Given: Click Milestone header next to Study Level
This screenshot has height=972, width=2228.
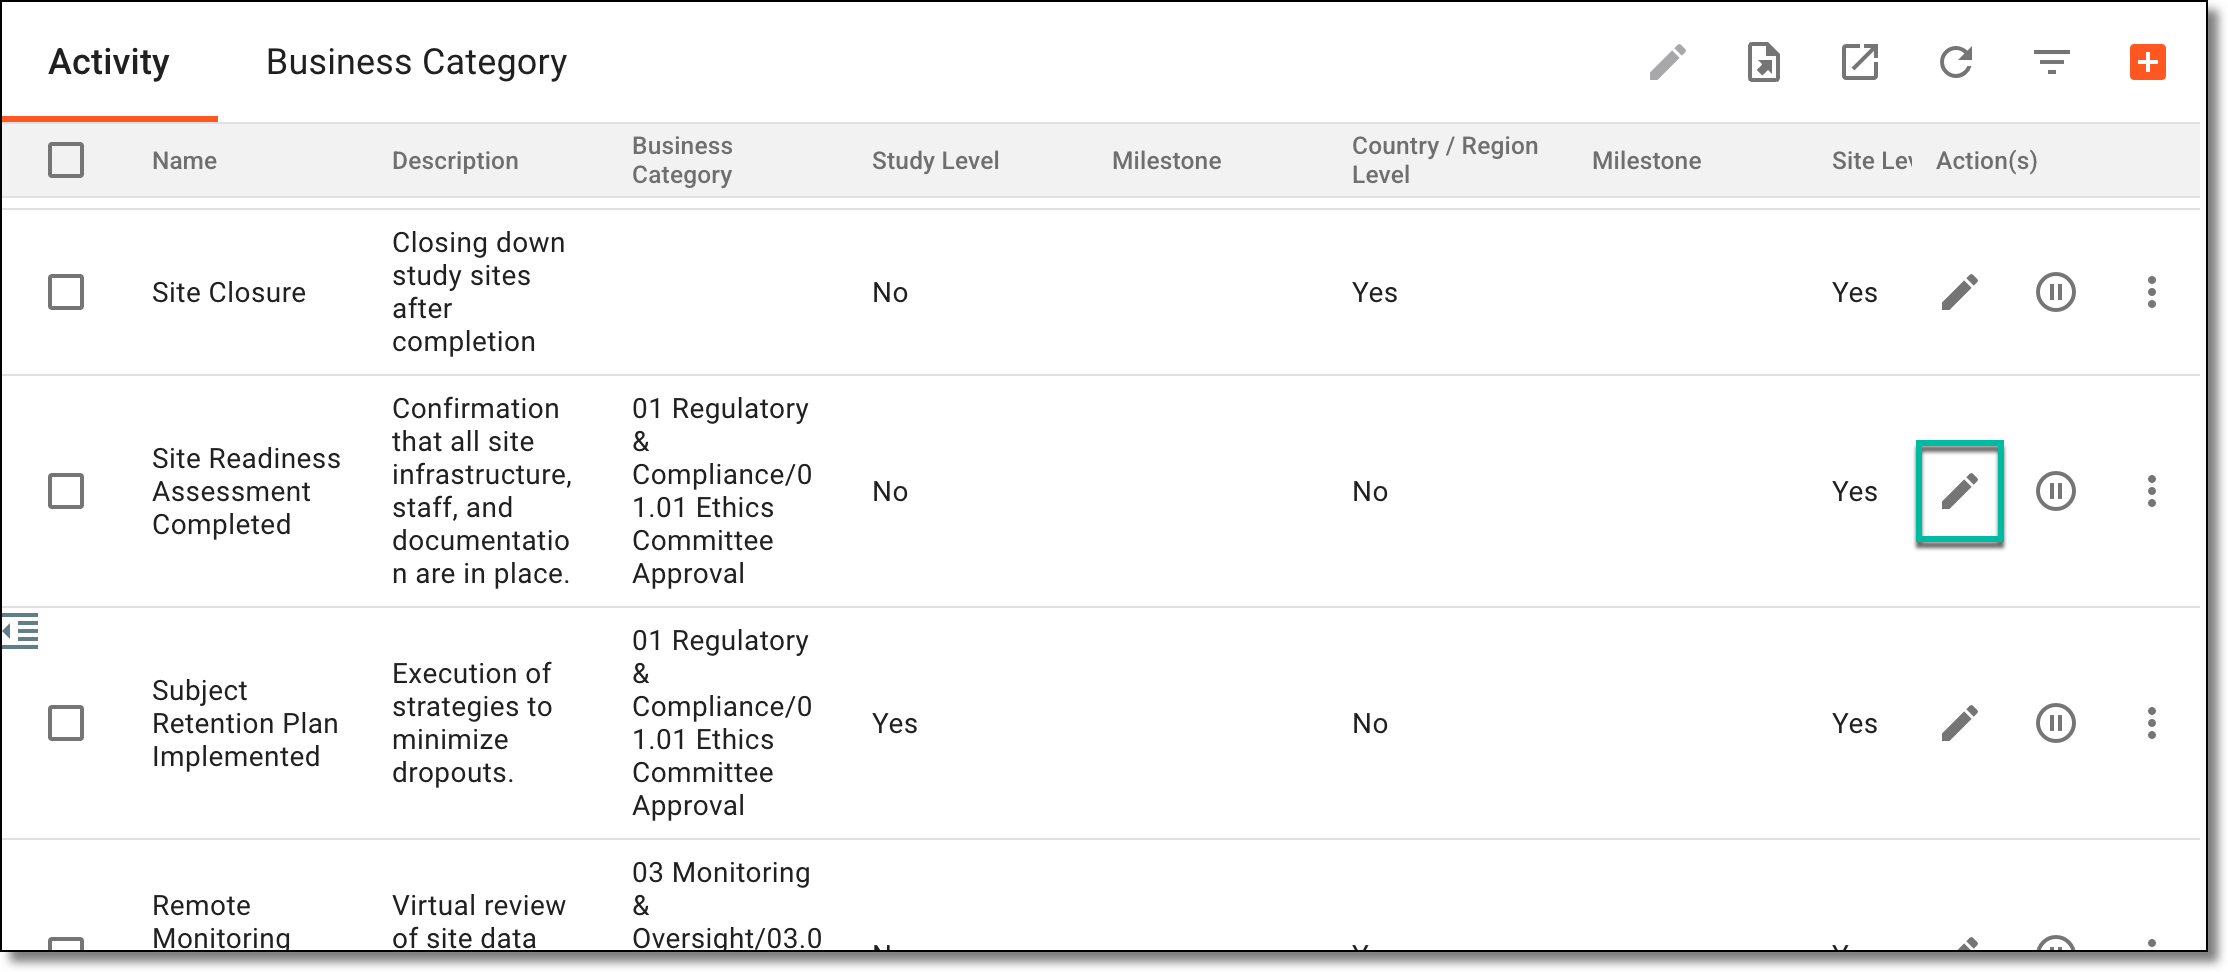Looking at the screenshot, I should pos(1166,161).
